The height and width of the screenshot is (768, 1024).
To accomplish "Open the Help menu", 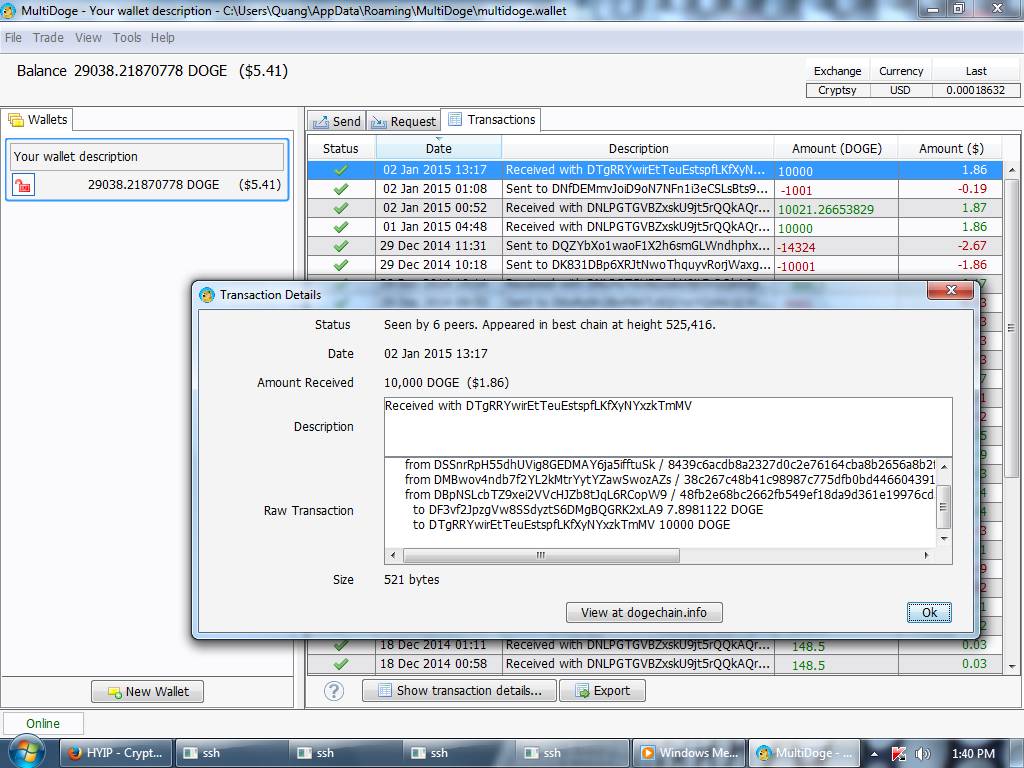I will coord(163,38).
